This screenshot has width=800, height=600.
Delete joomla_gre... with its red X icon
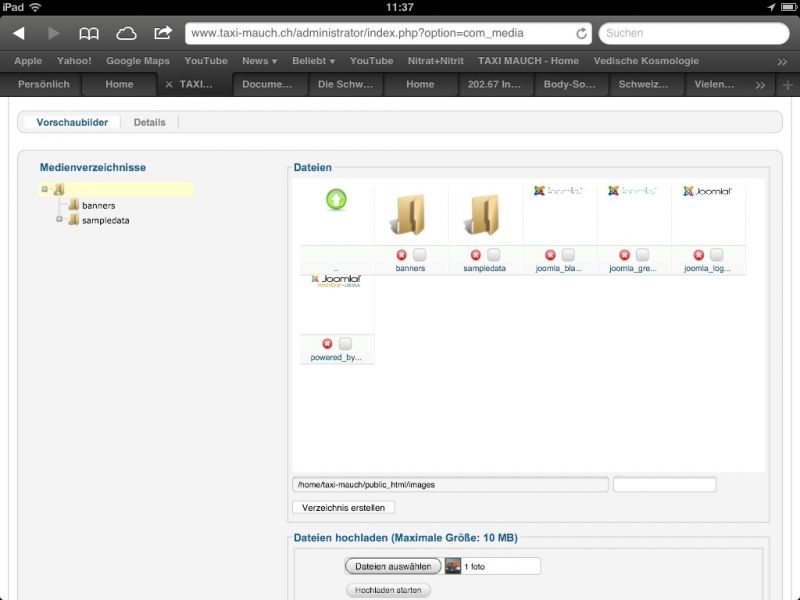tap(624, 255)
